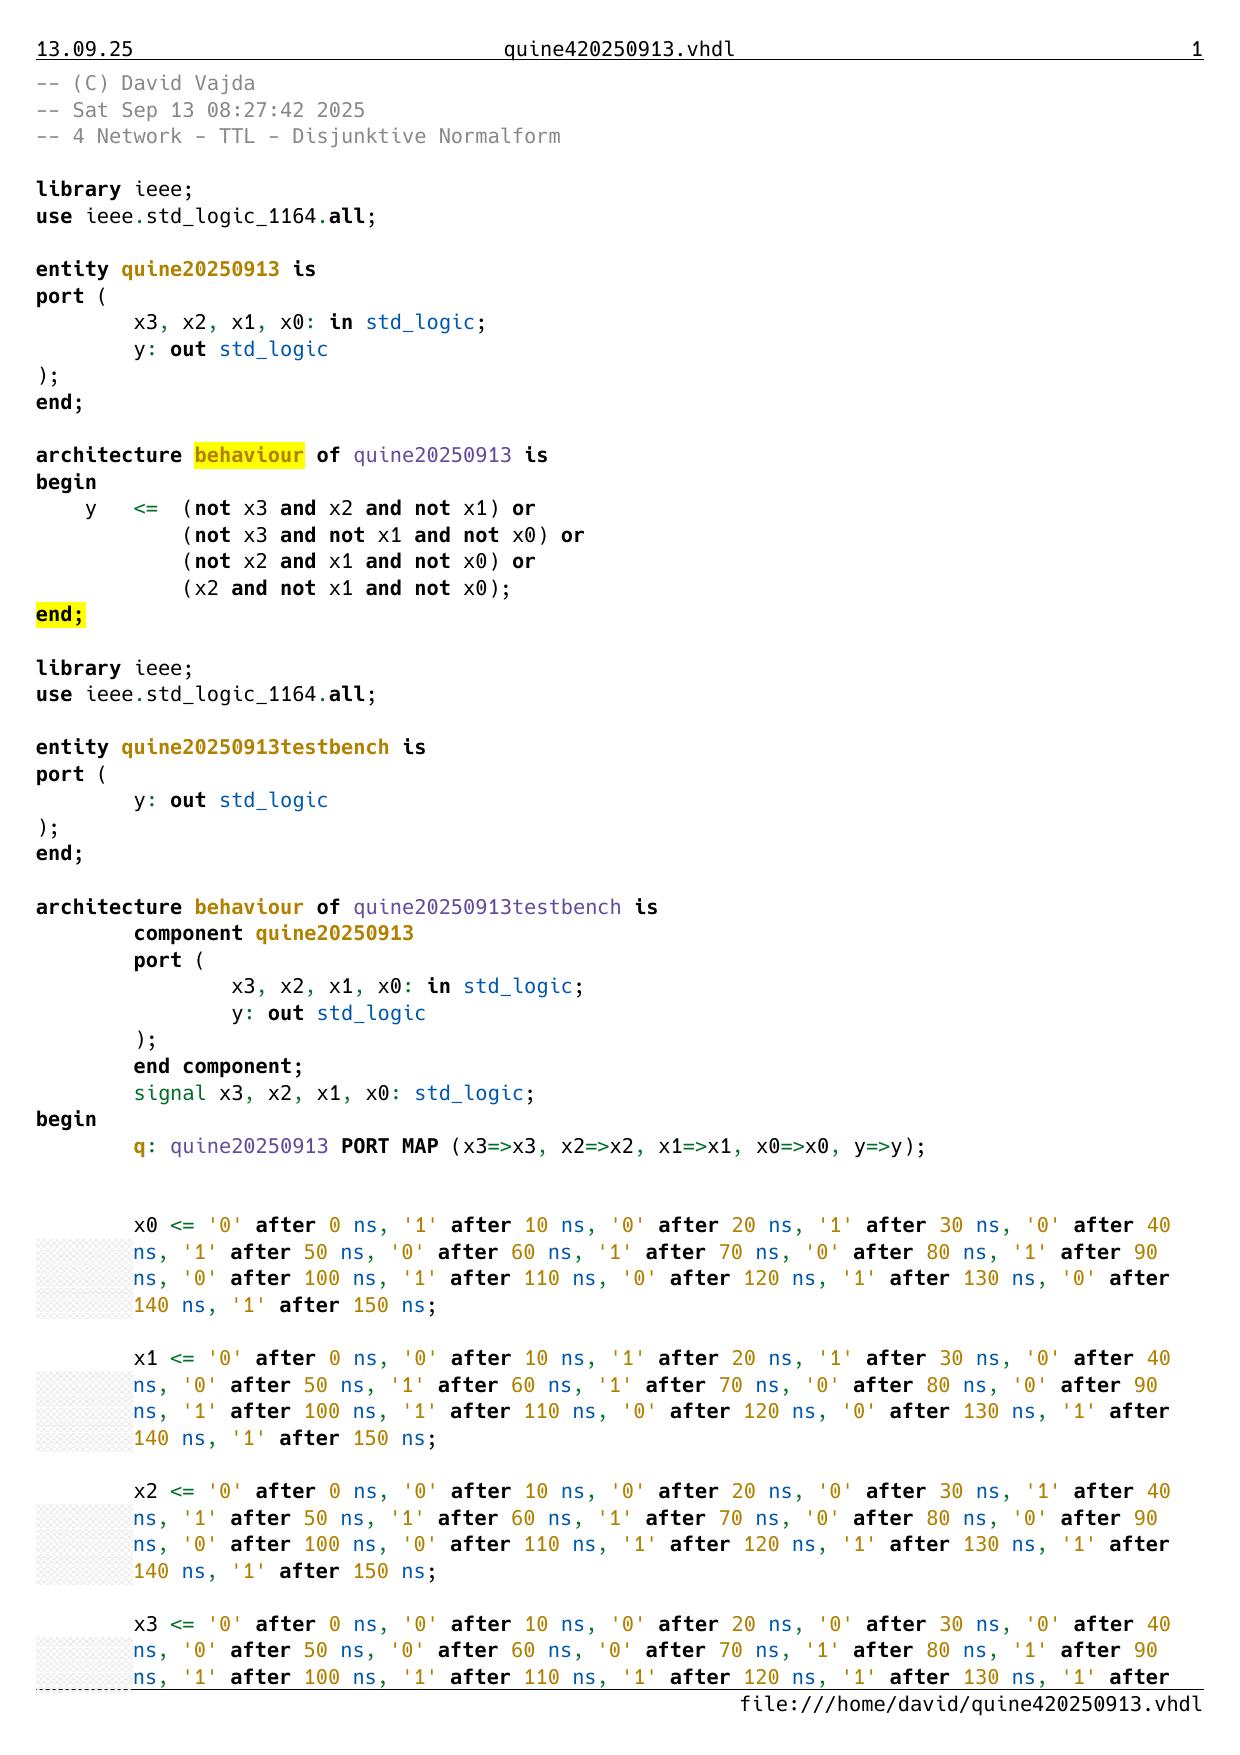This screenshot has height=1755, width=1240.
Task: Click the 'component' keyword before quine20250913
Action: pyautogui.click(x=188, y=934)
